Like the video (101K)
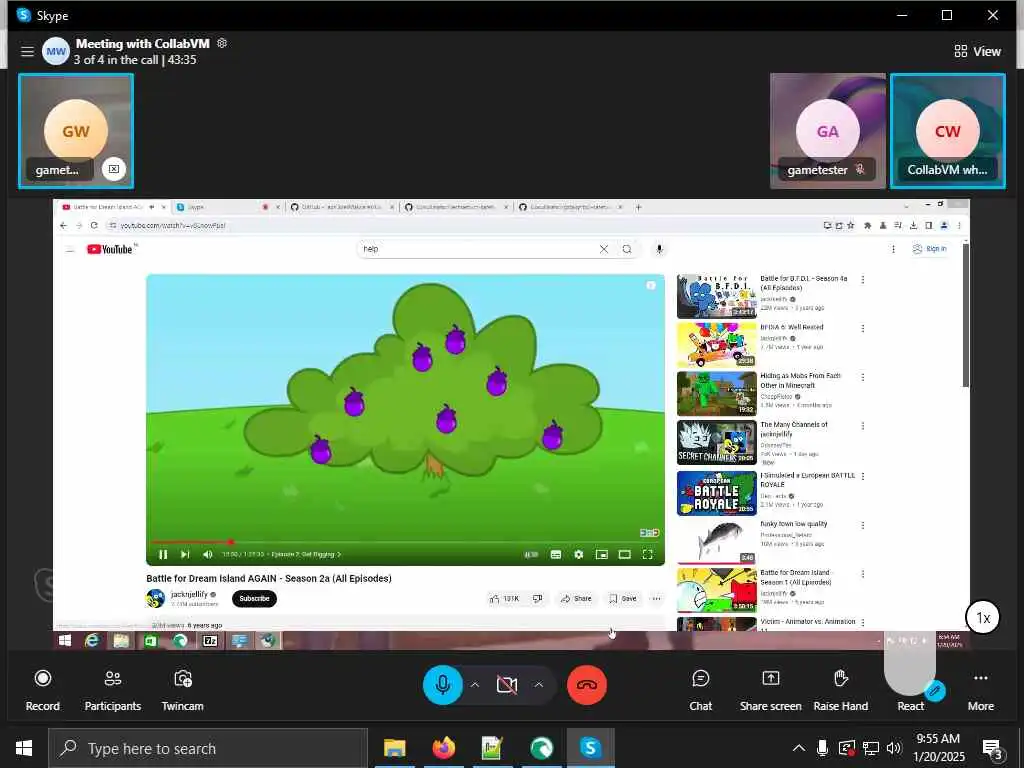This screenshot has height=768, width=1024. [504, 598]
